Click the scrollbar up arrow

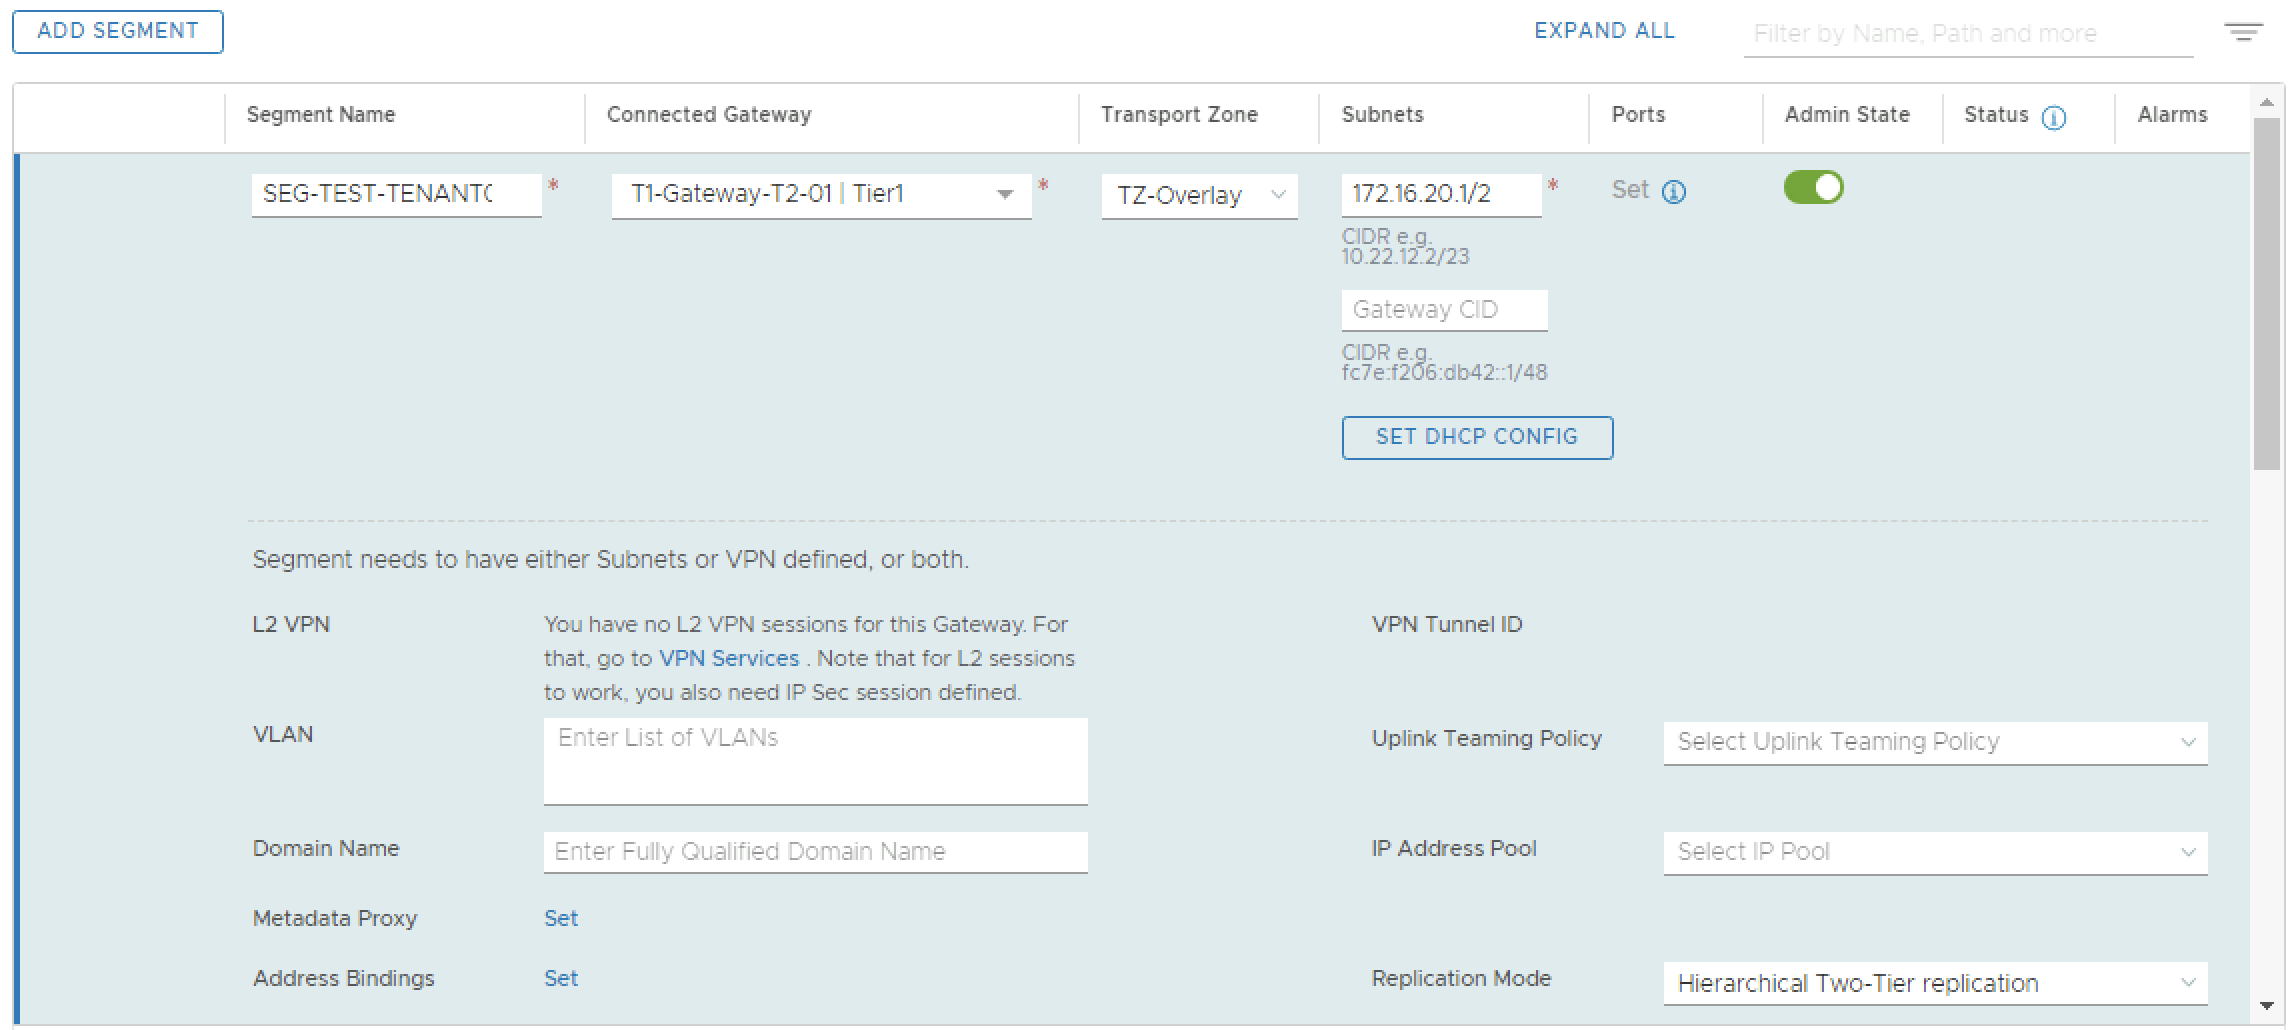[2266, 102]
